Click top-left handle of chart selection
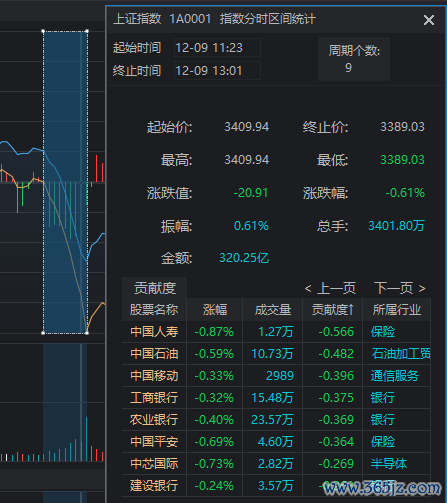This screenshot has width=447, height=503. point(43,31)
